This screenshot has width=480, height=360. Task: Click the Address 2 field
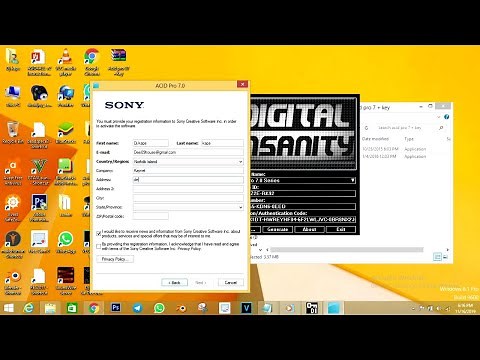[x=188, y=189]
